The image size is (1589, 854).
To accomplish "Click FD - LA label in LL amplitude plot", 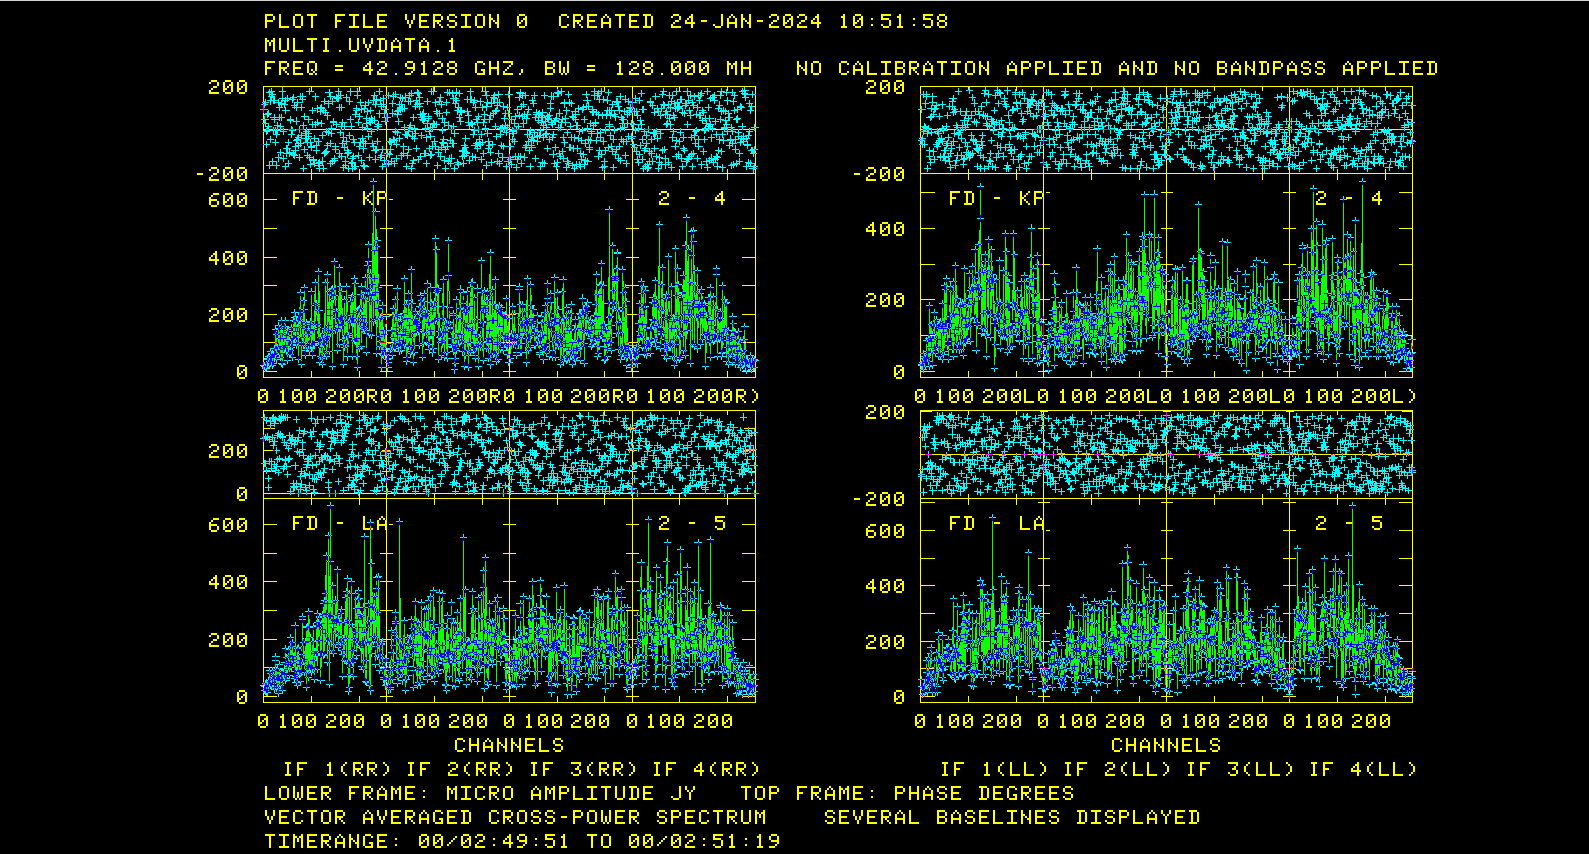I will click(x=995, y=524).
